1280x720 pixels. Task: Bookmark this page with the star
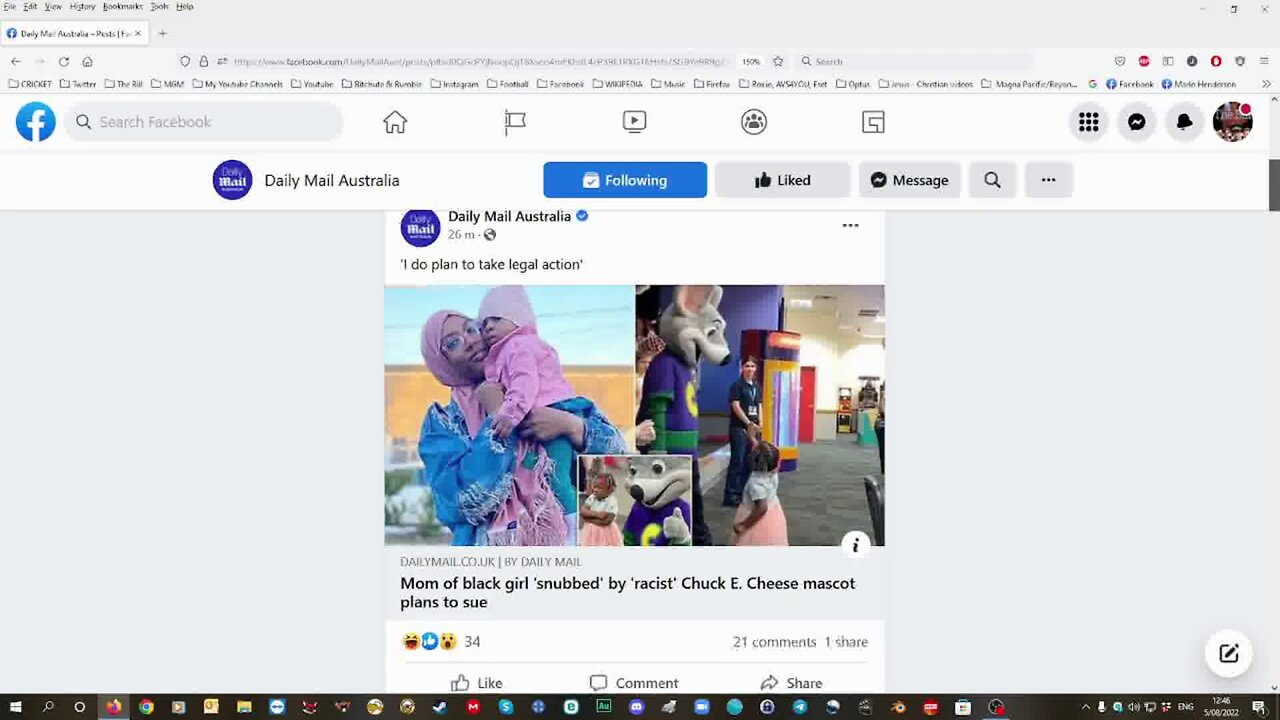778,61
